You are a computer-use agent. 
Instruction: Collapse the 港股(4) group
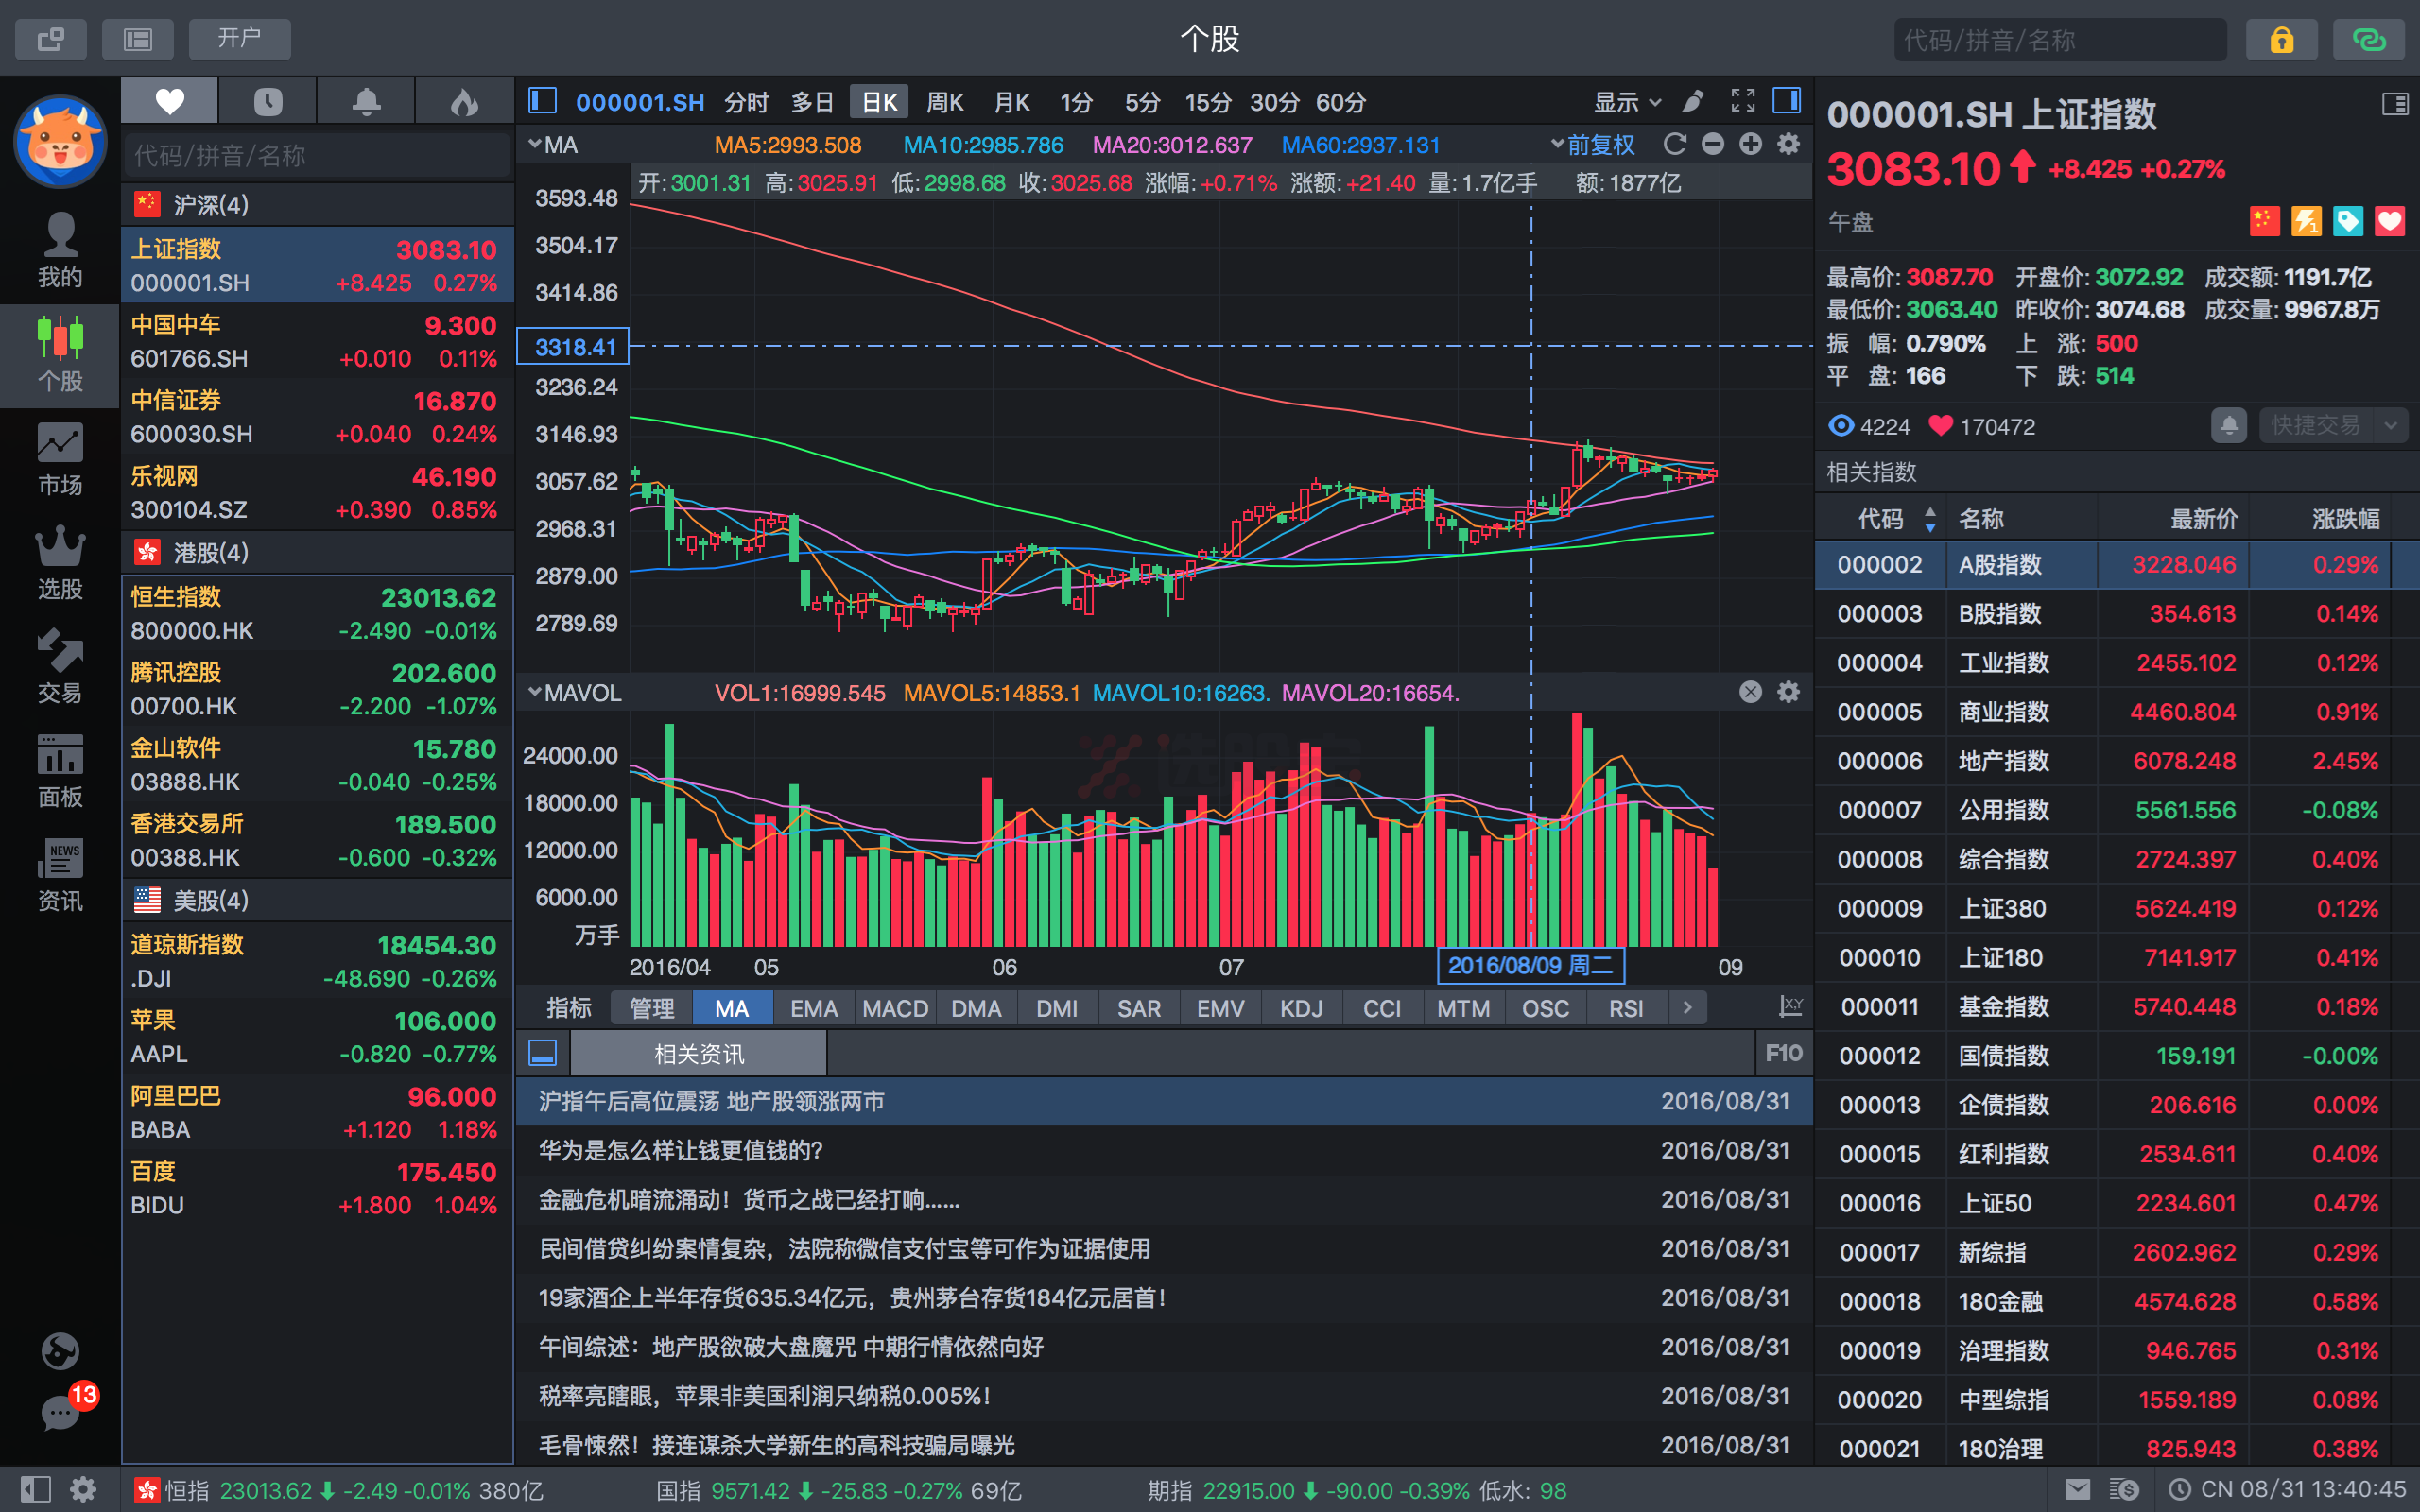[x=317, y=553]
